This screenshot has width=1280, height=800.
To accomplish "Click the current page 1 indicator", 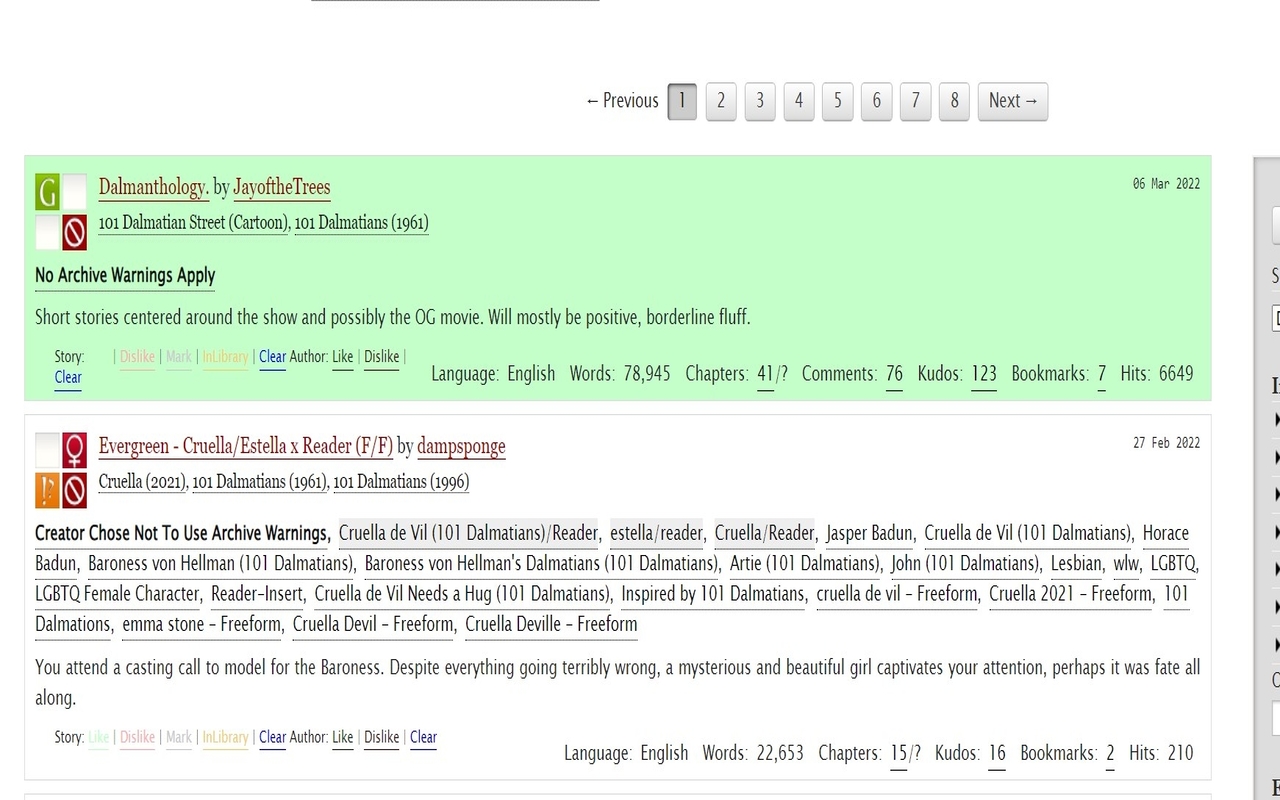I will 682,101.
